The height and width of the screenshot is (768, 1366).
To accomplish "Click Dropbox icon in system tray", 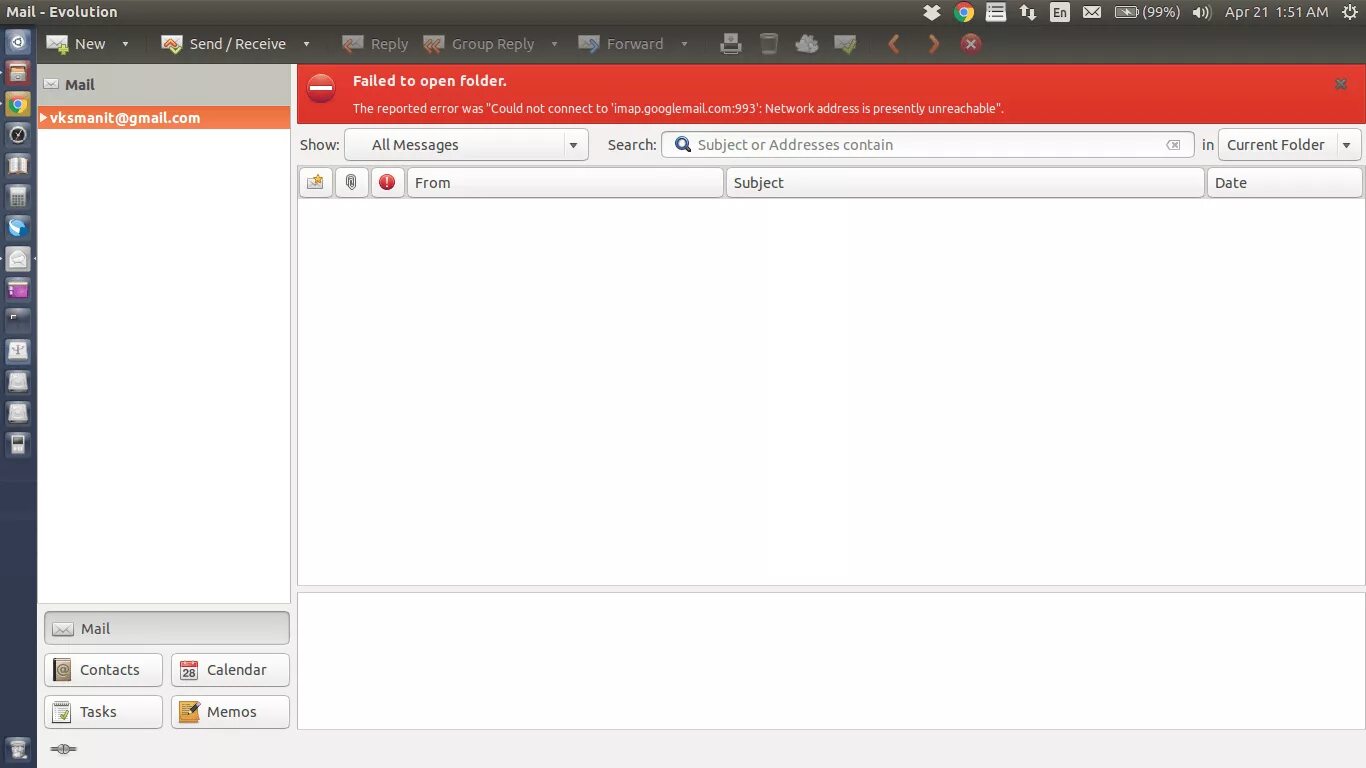I will [932, 12].
